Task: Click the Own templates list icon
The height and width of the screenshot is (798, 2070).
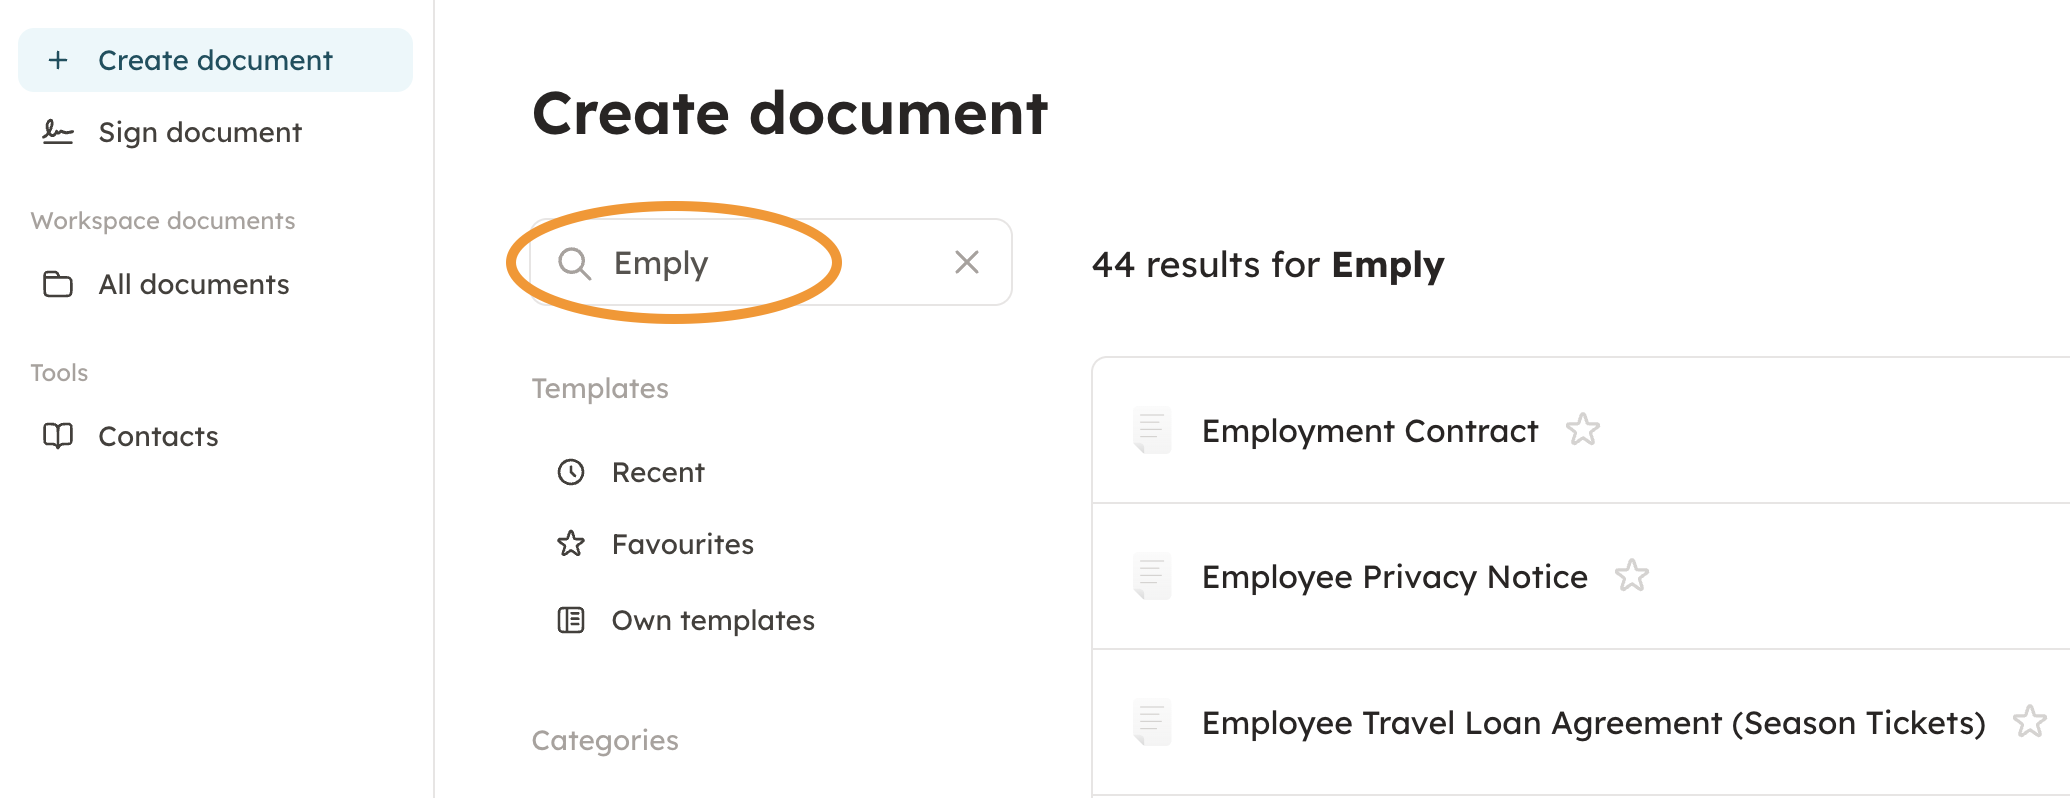Action: [x=571, y=620]
